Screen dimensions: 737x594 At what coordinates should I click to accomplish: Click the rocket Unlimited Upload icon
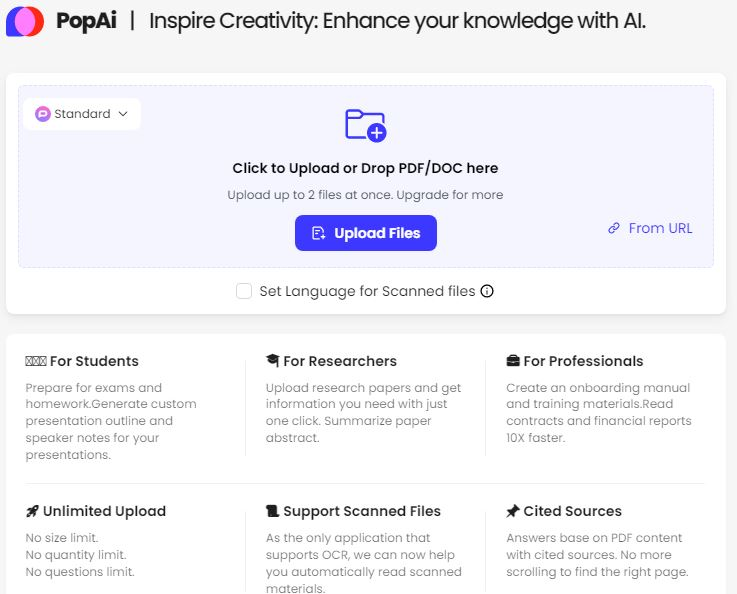(32, 511)
